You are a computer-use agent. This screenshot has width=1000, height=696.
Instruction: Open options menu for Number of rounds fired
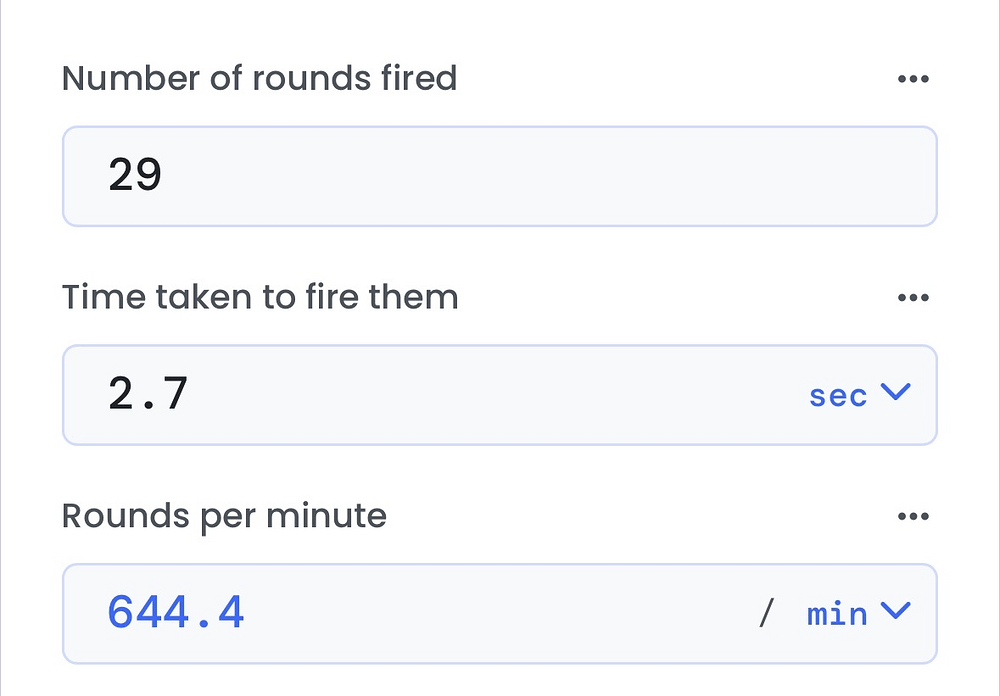(x=913, y=79)
